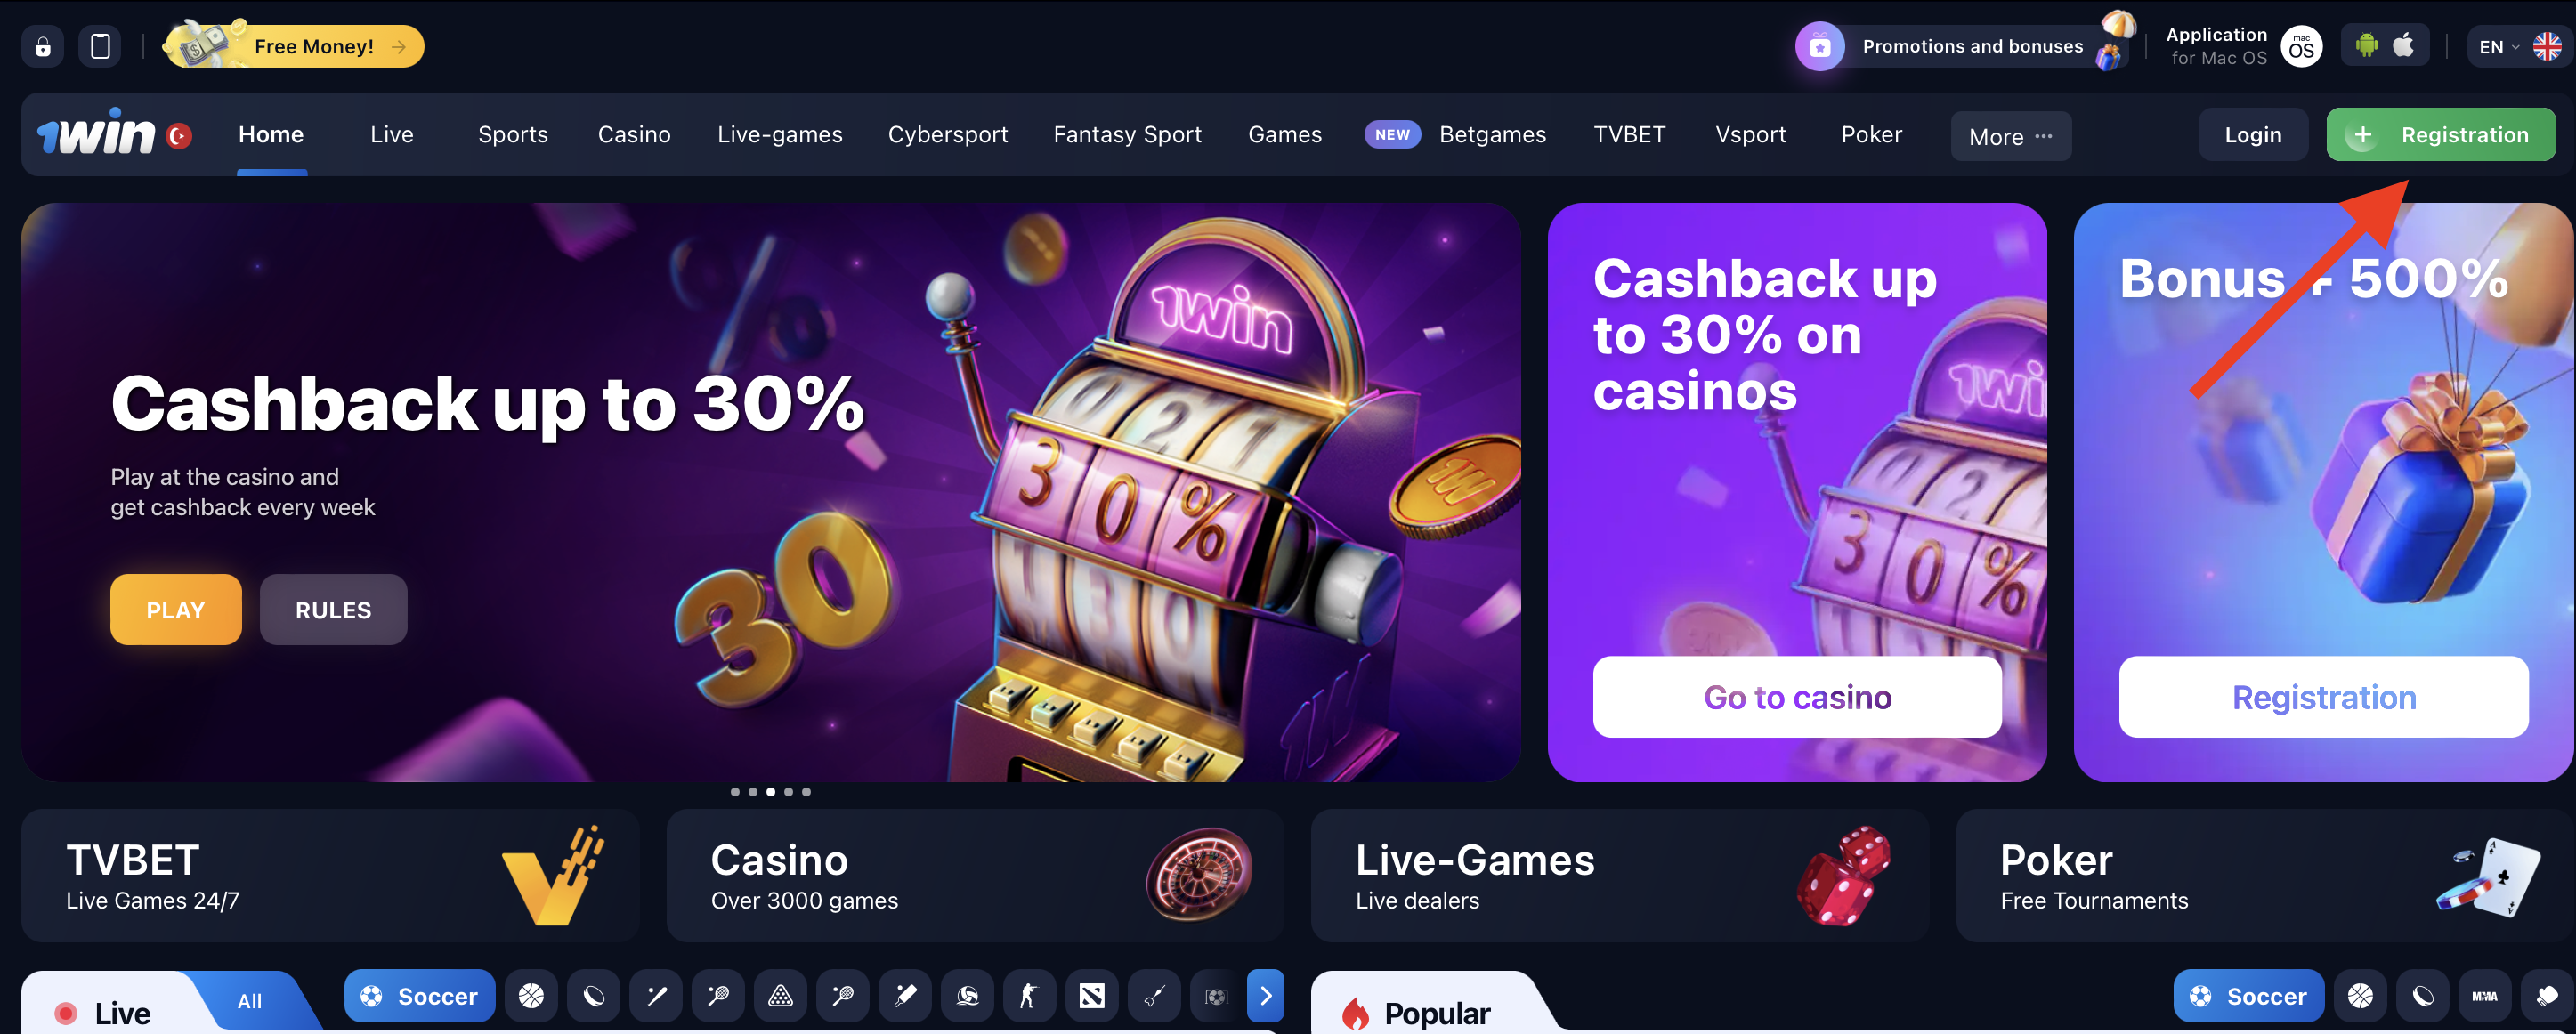Image resolution: width=2576 pixels, height=1034 pixels.
Task: Expand the More navigation menu
Action: [x=2010, y=136]
